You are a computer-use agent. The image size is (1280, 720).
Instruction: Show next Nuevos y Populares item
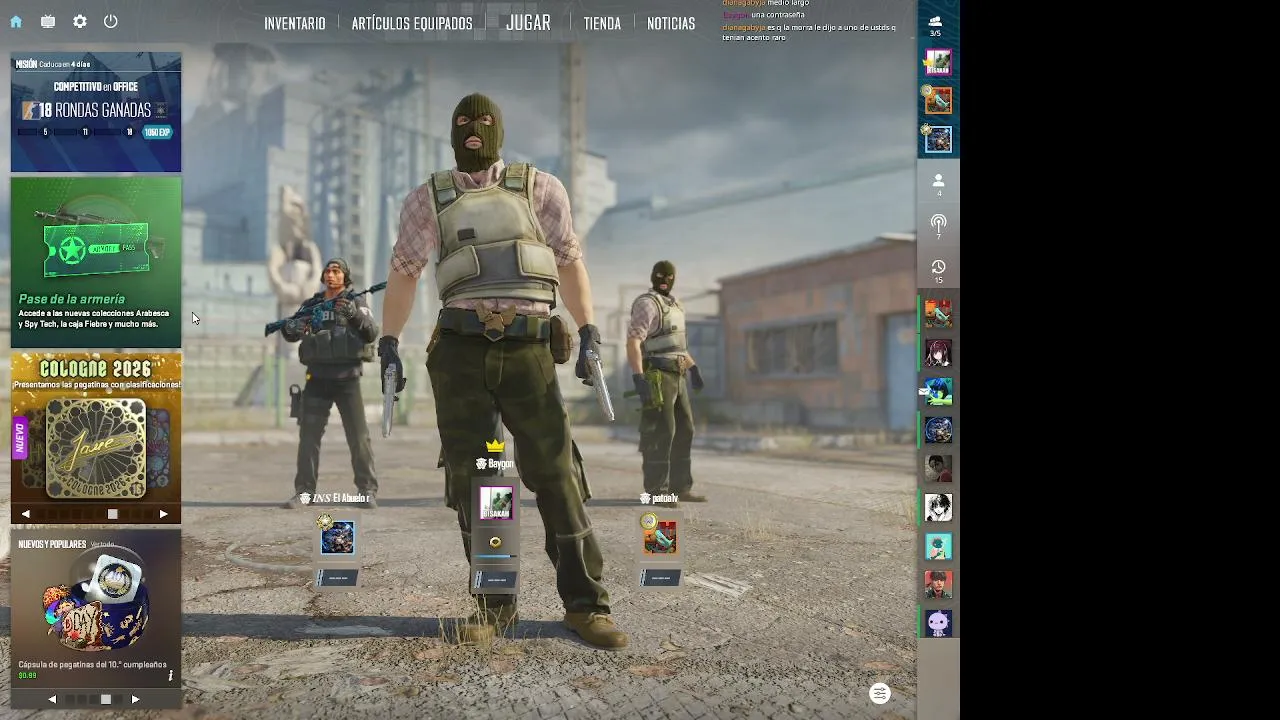(x=135, y=699)
